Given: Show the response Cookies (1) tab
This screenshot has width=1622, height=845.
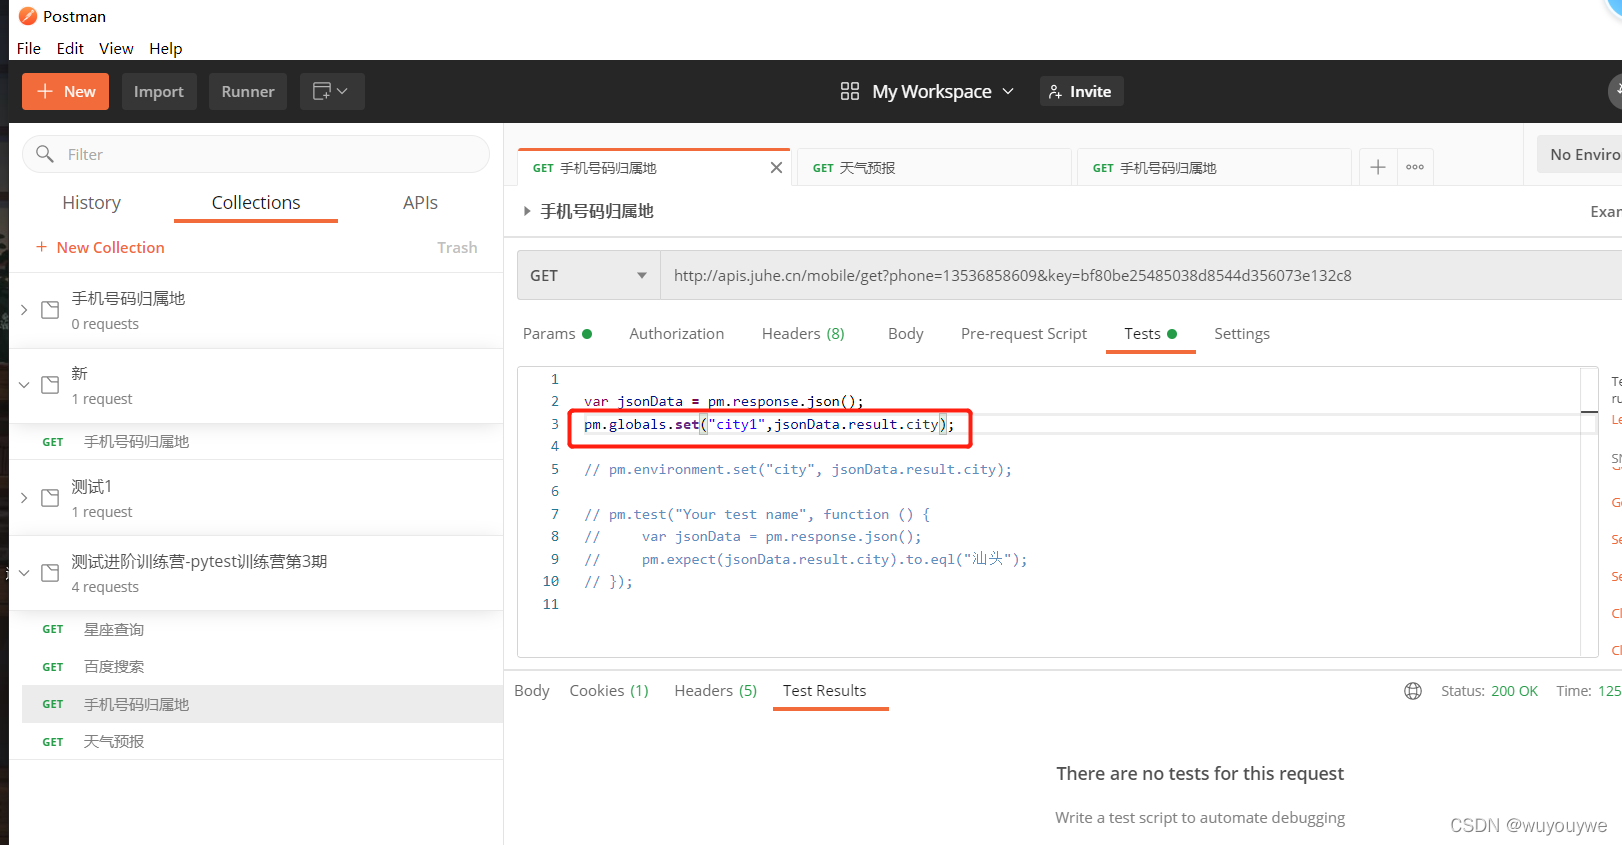Looking at the screenshot, I should 609,691.
